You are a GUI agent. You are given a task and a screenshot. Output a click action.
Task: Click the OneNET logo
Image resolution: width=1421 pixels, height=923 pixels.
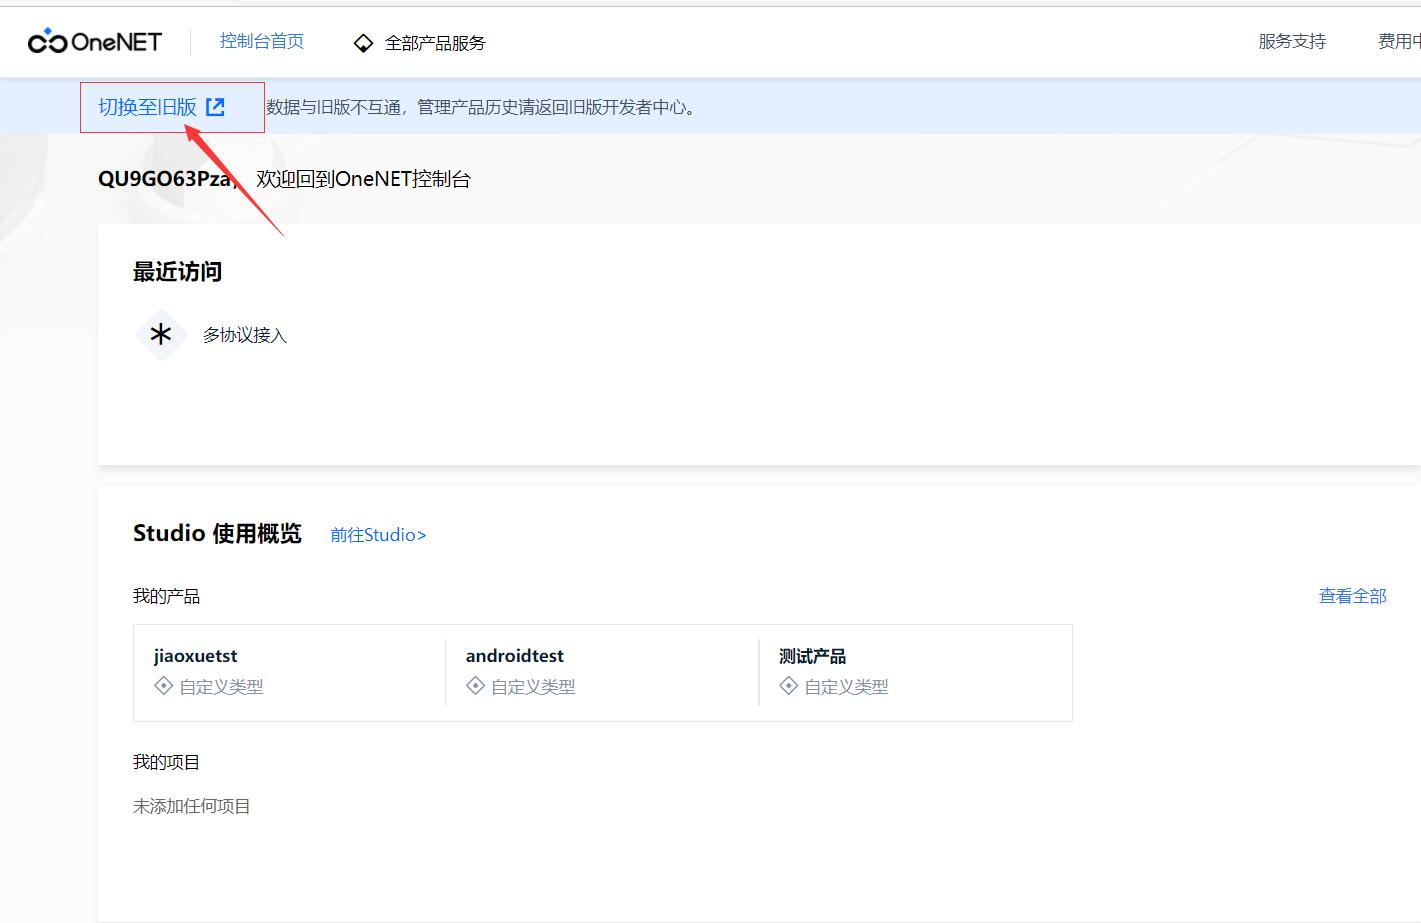95,42
